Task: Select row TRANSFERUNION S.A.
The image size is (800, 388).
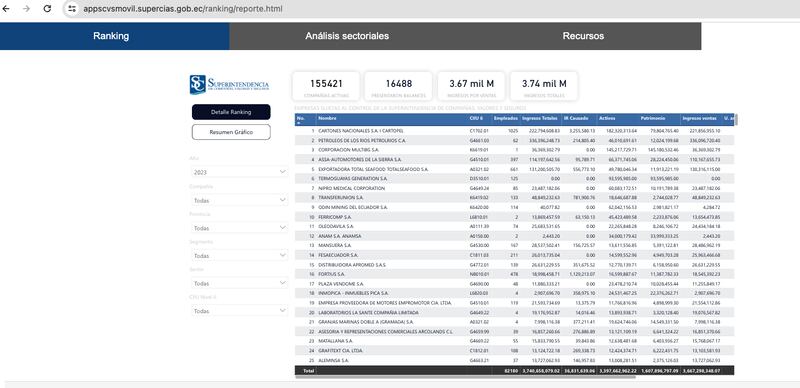Action: tap(514, 198)
